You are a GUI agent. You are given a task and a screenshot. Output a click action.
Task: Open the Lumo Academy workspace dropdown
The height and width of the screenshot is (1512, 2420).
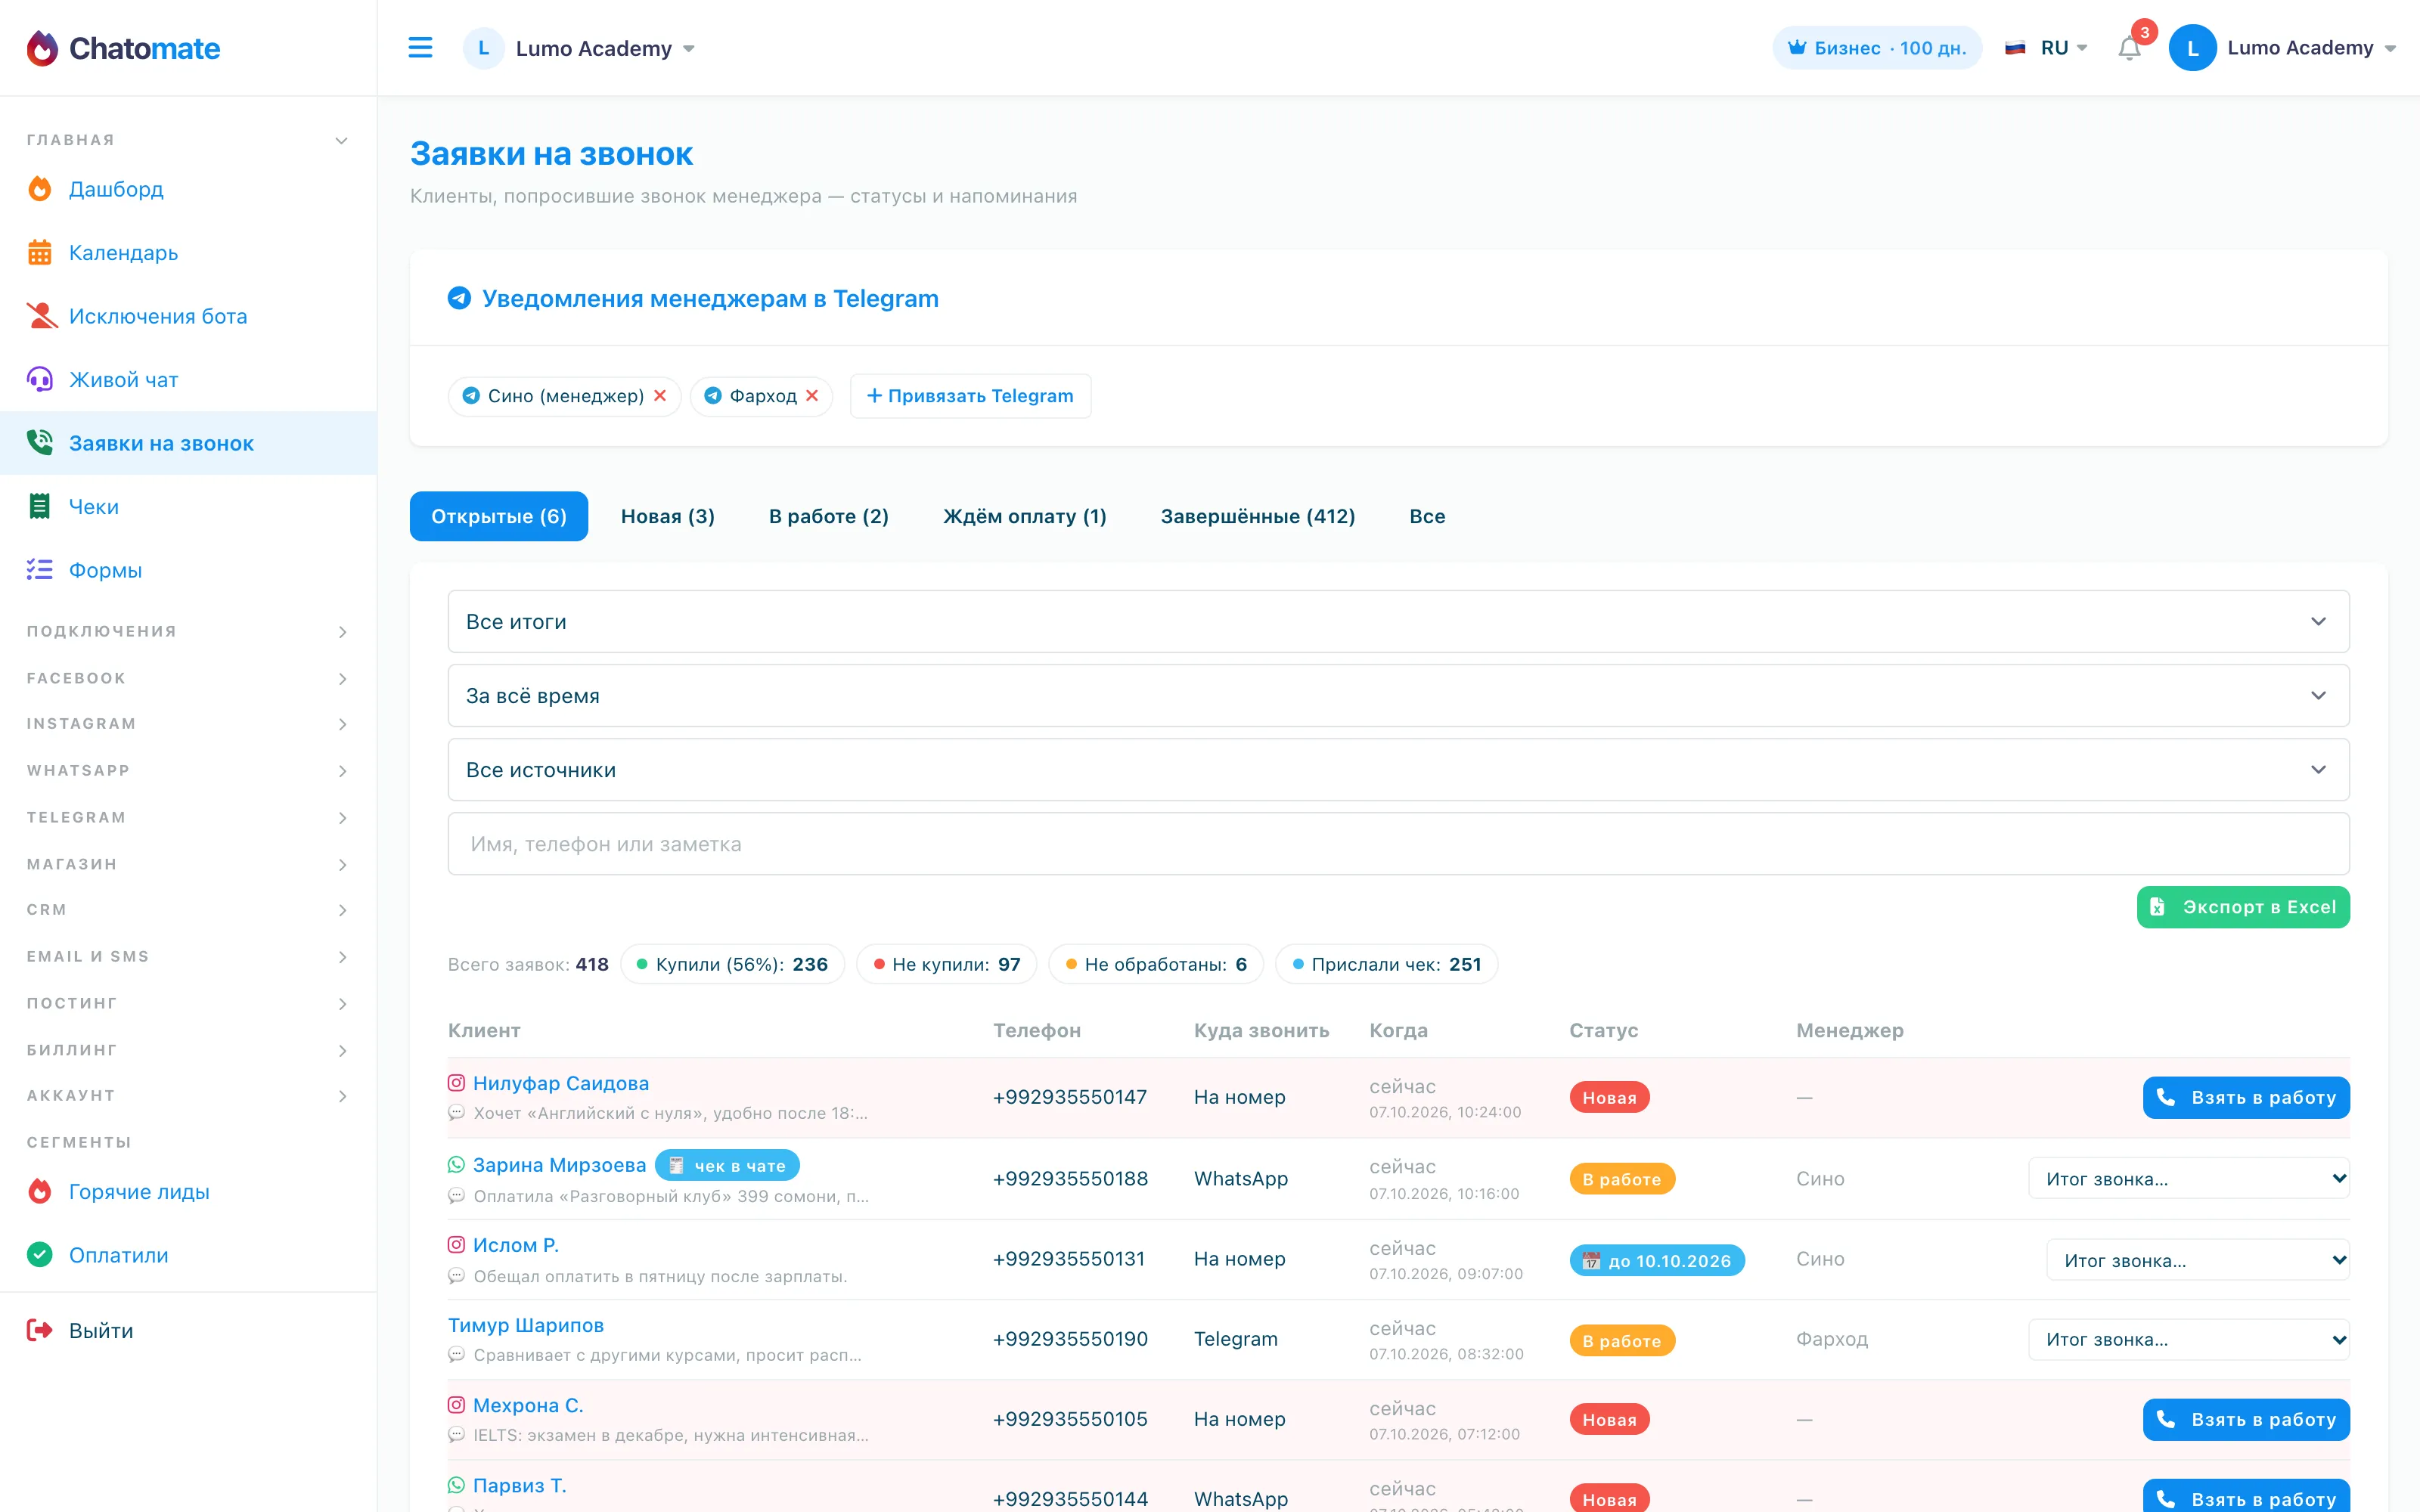point(580,48)
